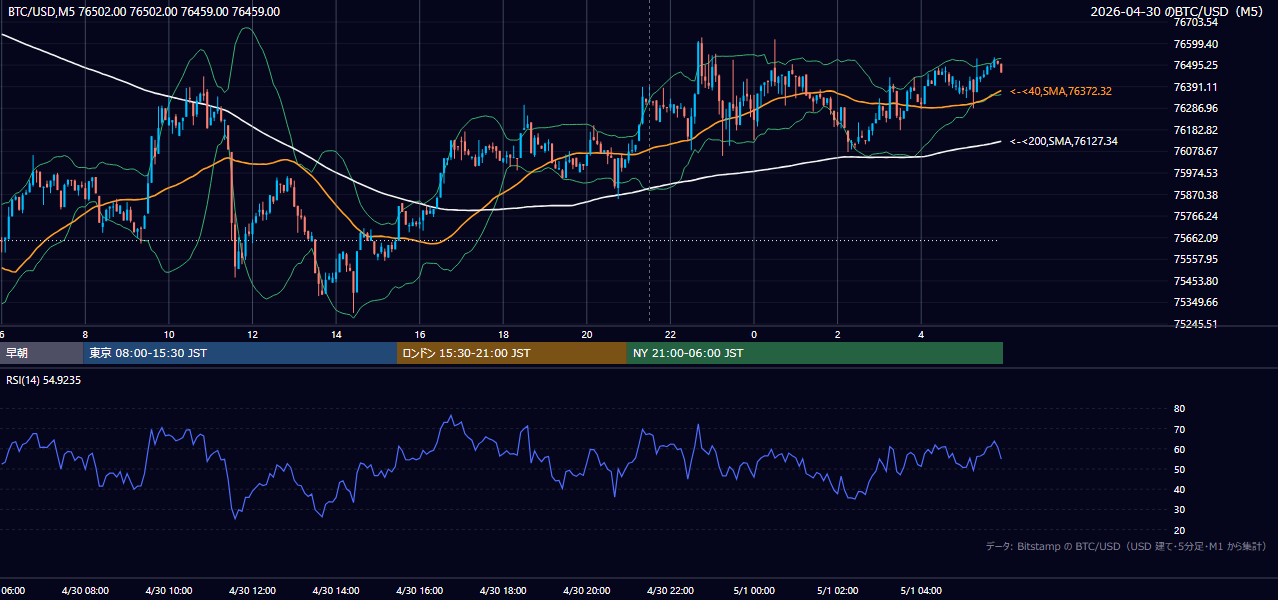Click price axis value 75870.38

pyautogui.click(x=1195, y=195)
